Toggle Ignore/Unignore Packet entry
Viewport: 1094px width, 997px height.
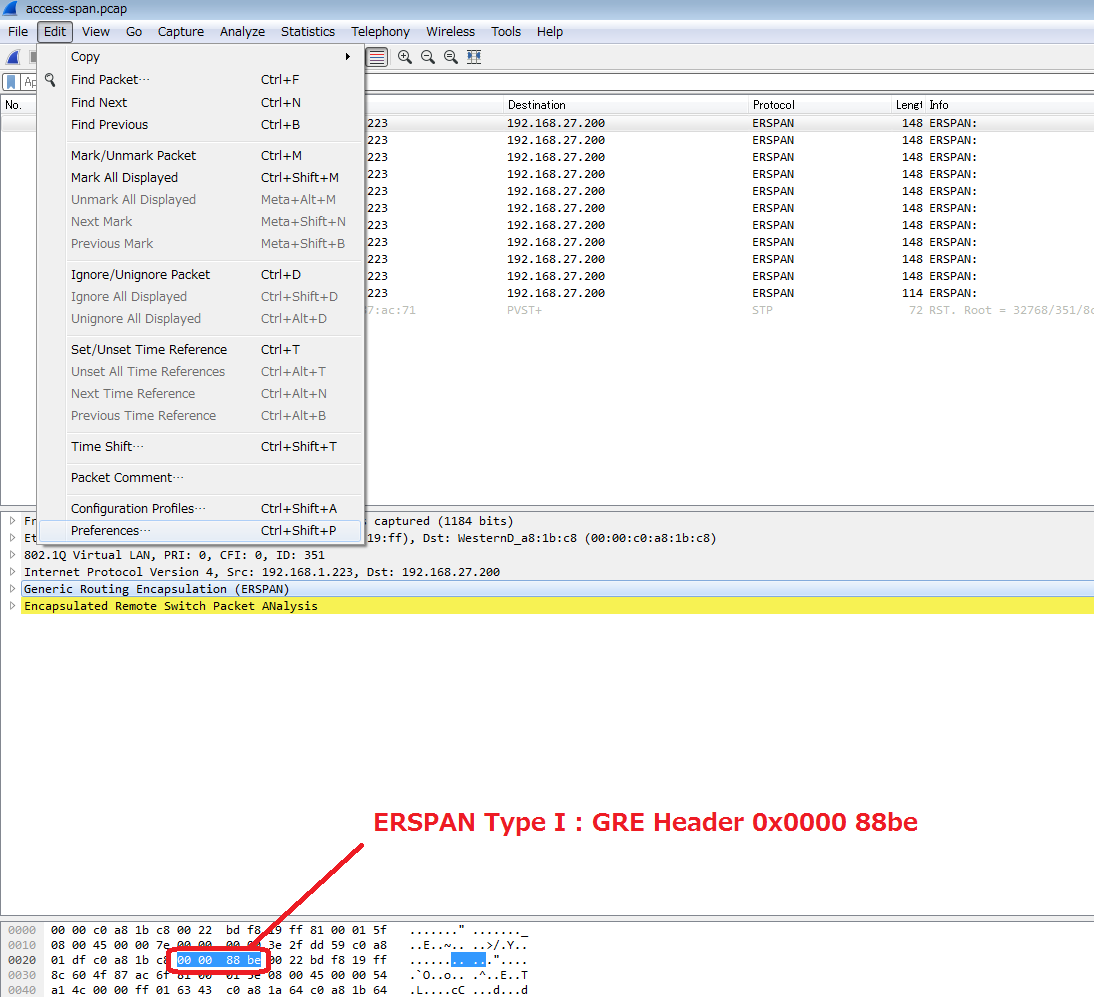pyautogui.click(x=140, y=274)
